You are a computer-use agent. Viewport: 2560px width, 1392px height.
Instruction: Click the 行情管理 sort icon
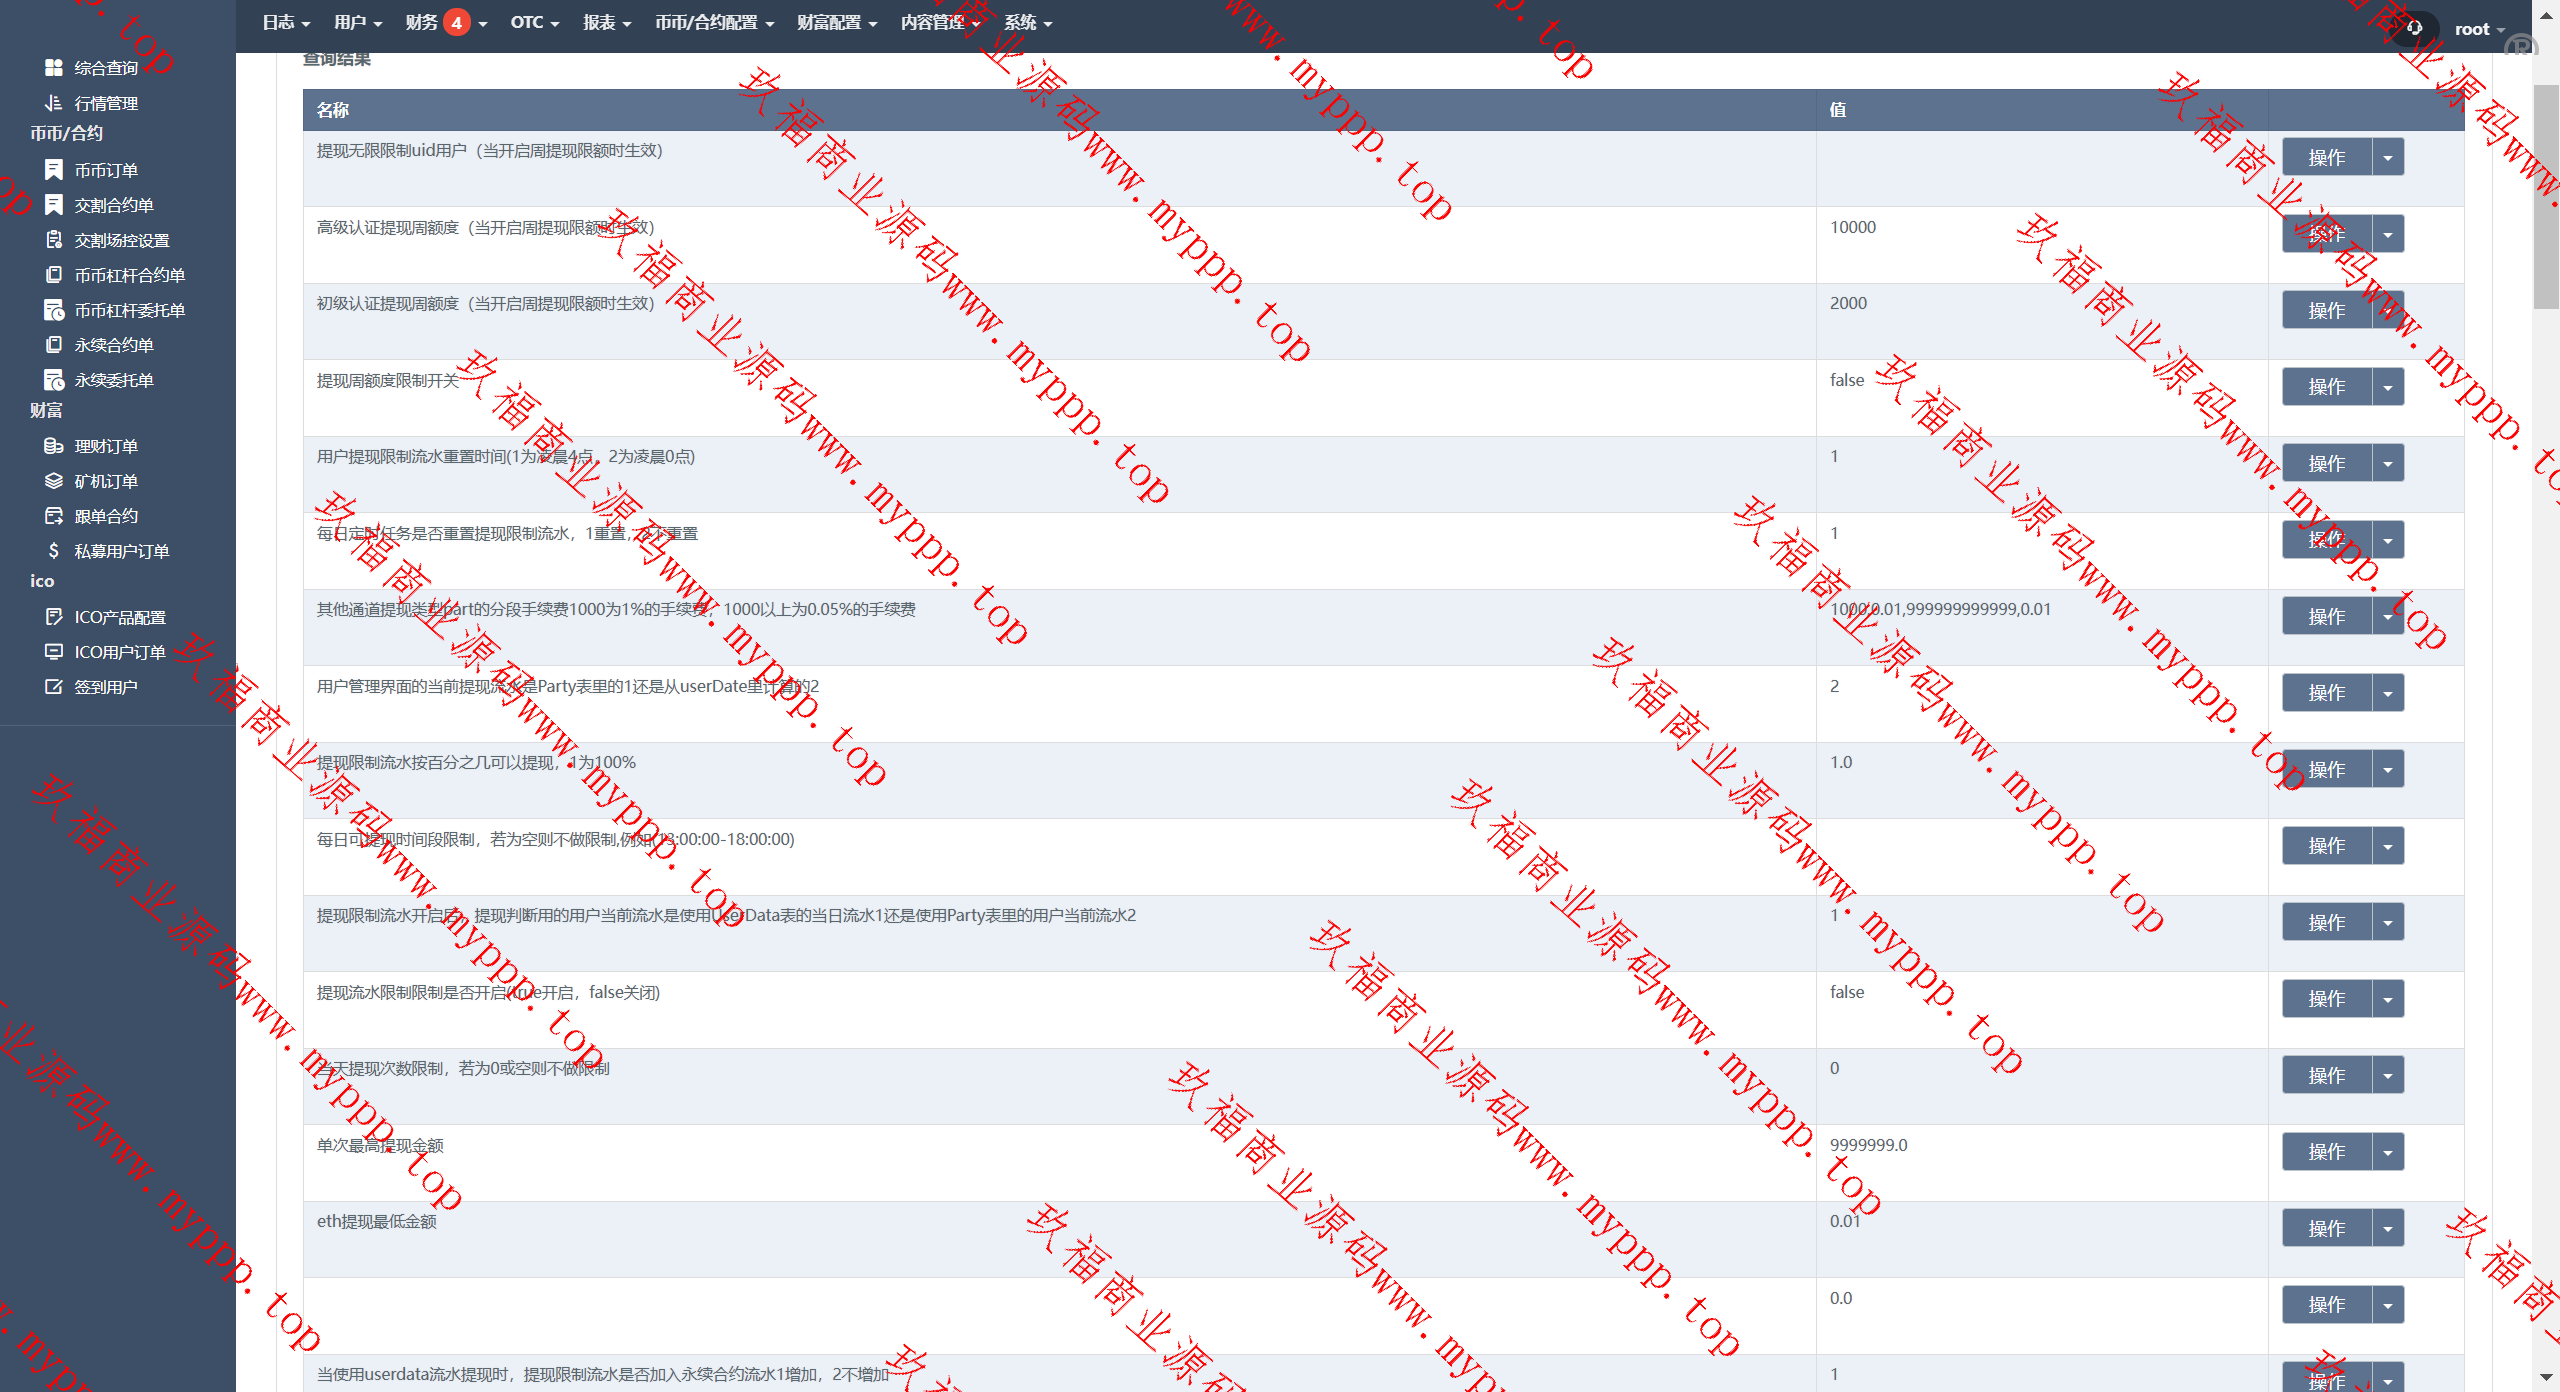tap(54, 103)
